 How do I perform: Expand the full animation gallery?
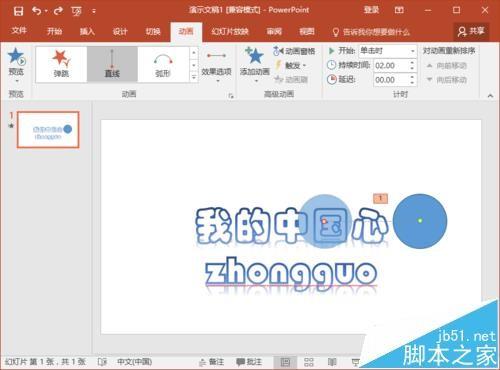(194, 77)
